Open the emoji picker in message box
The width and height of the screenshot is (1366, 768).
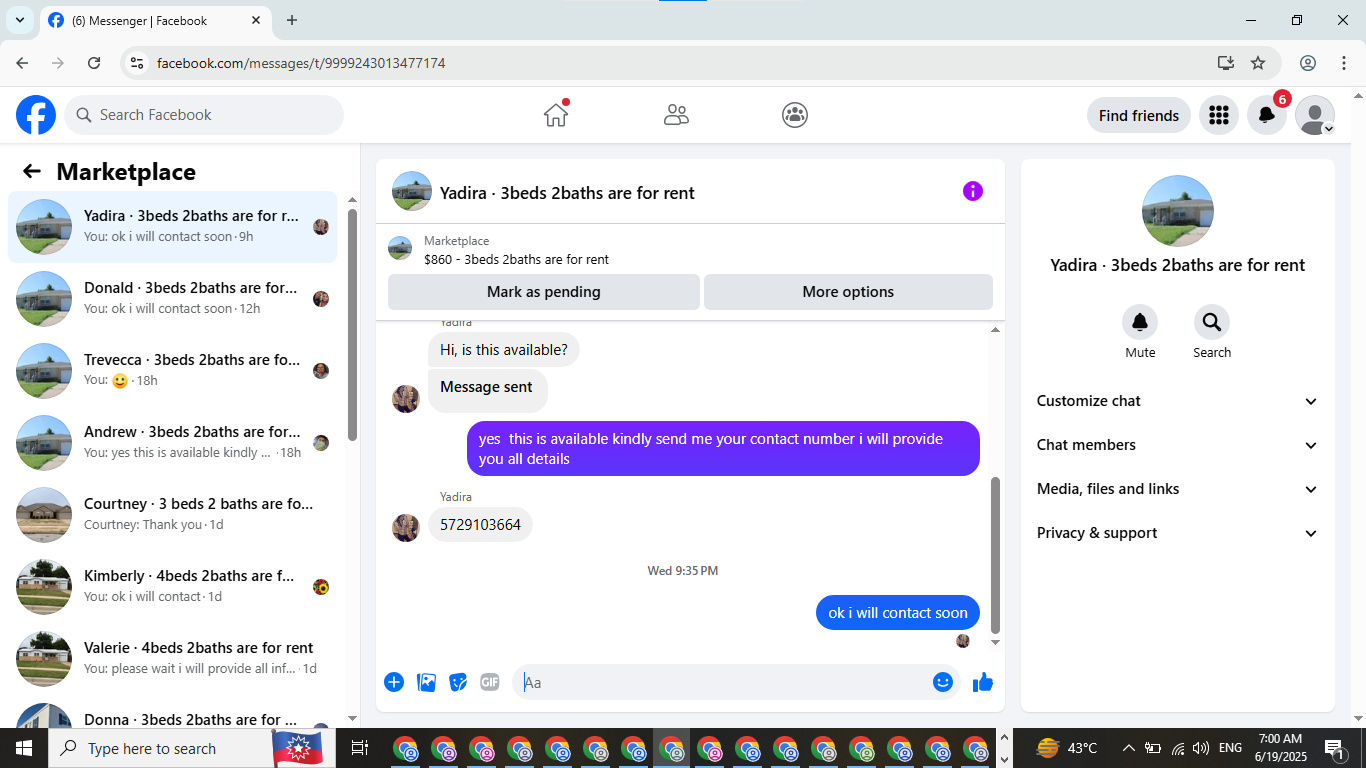(x=943, y=682)
